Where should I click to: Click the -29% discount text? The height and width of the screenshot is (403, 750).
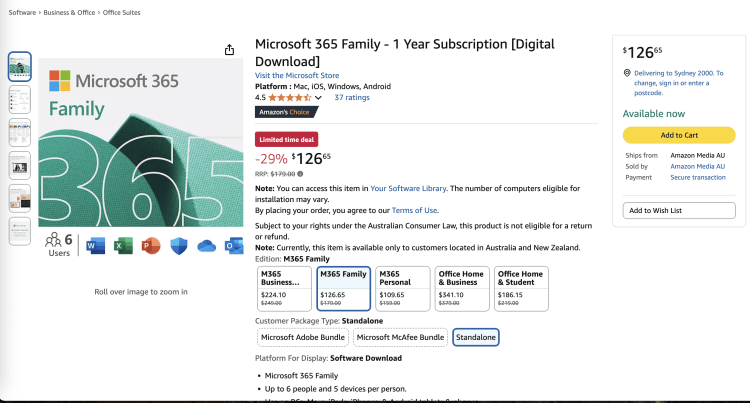point(271,159)
